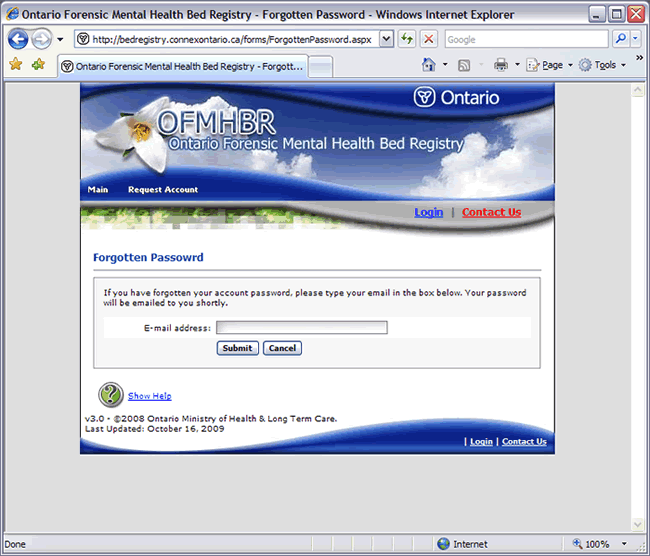Click the red Contact Us link
Viewport: 650px width, 556px height.
pyautogui.click(x=492, y=212)
